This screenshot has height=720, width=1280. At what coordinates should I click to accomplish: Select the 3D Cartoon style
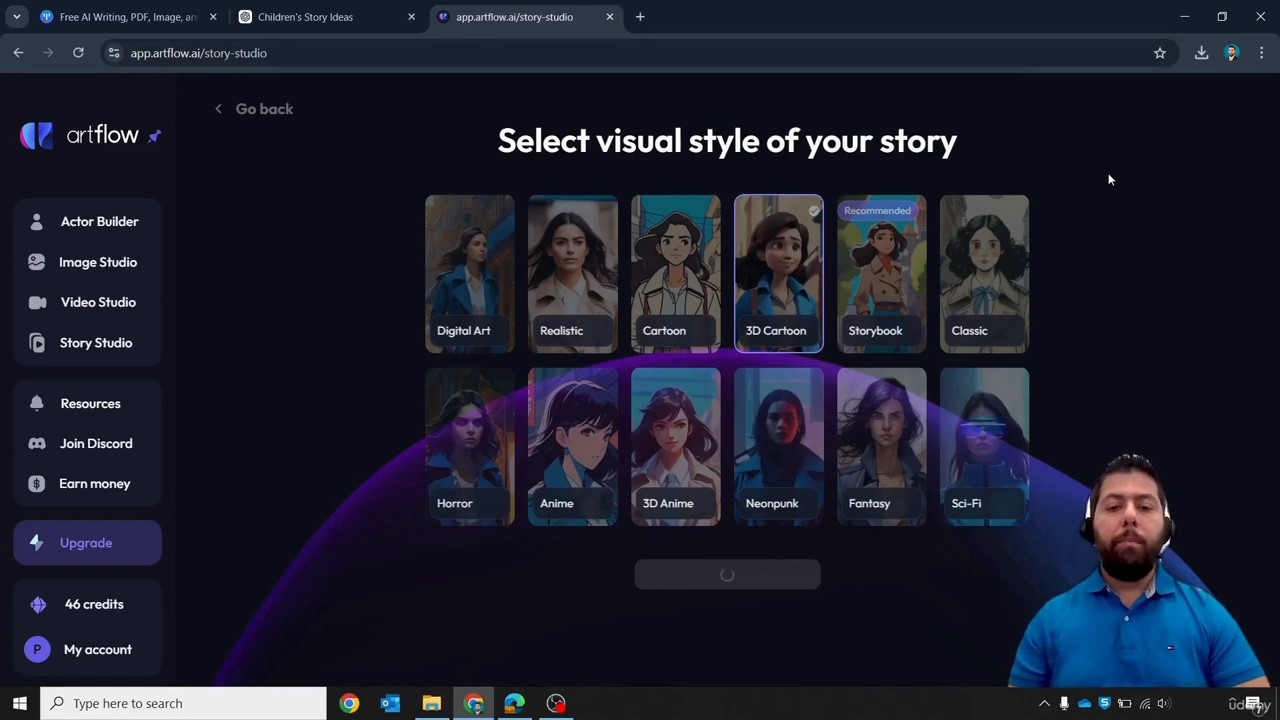pyautogui.click(x=779, y=273)
